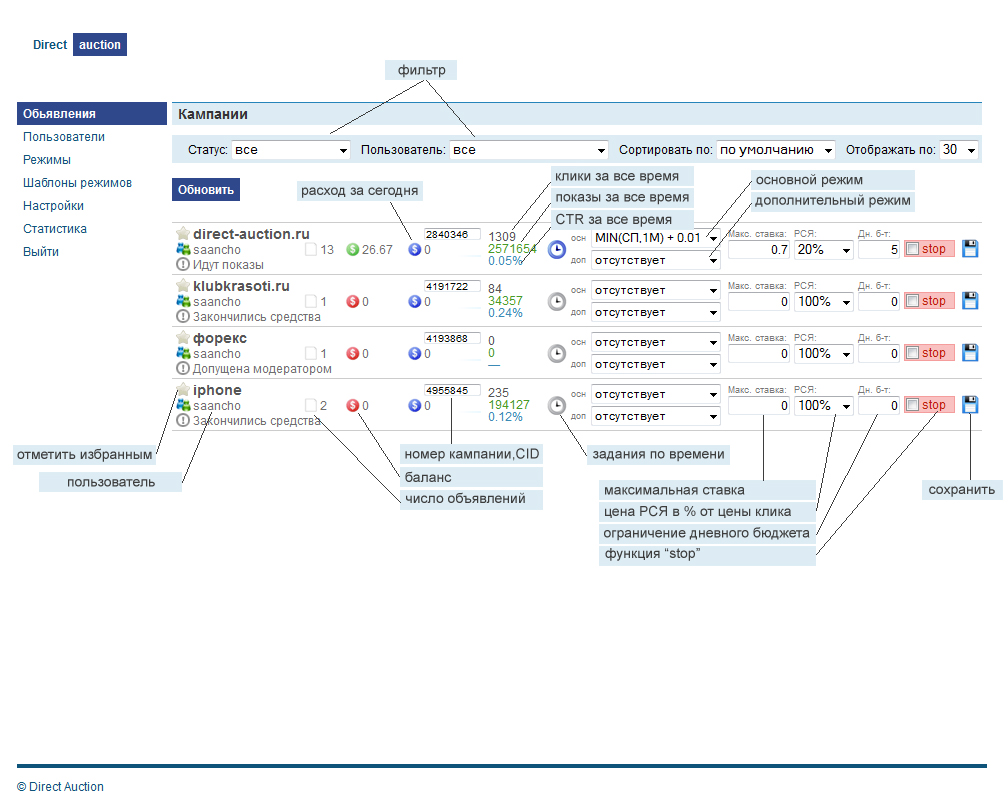
Task: Save the klubkrasoti.ru row with floppy icon
Action: (x=970, y=300)
